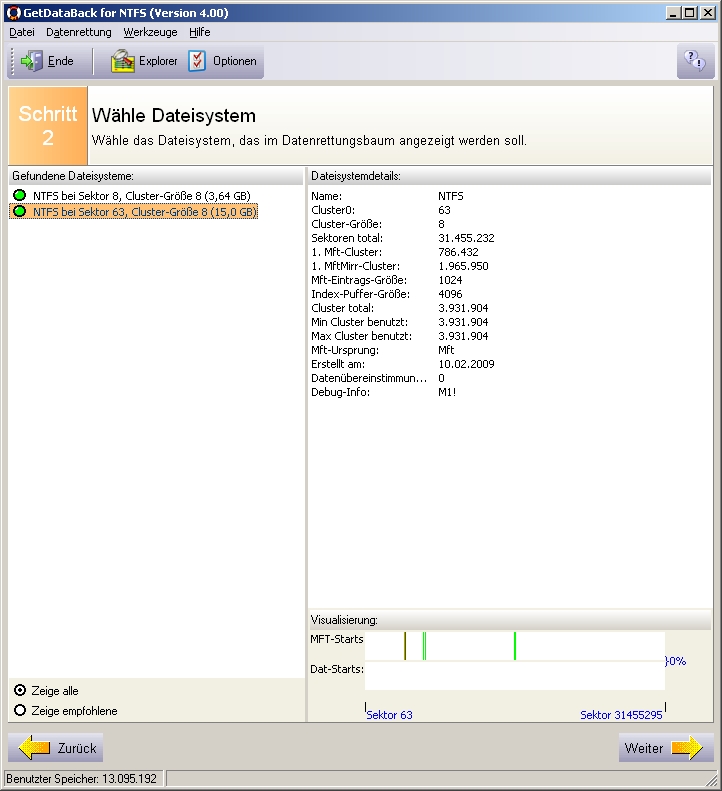Click the 0% visualization percentage label

click(676, 661)
